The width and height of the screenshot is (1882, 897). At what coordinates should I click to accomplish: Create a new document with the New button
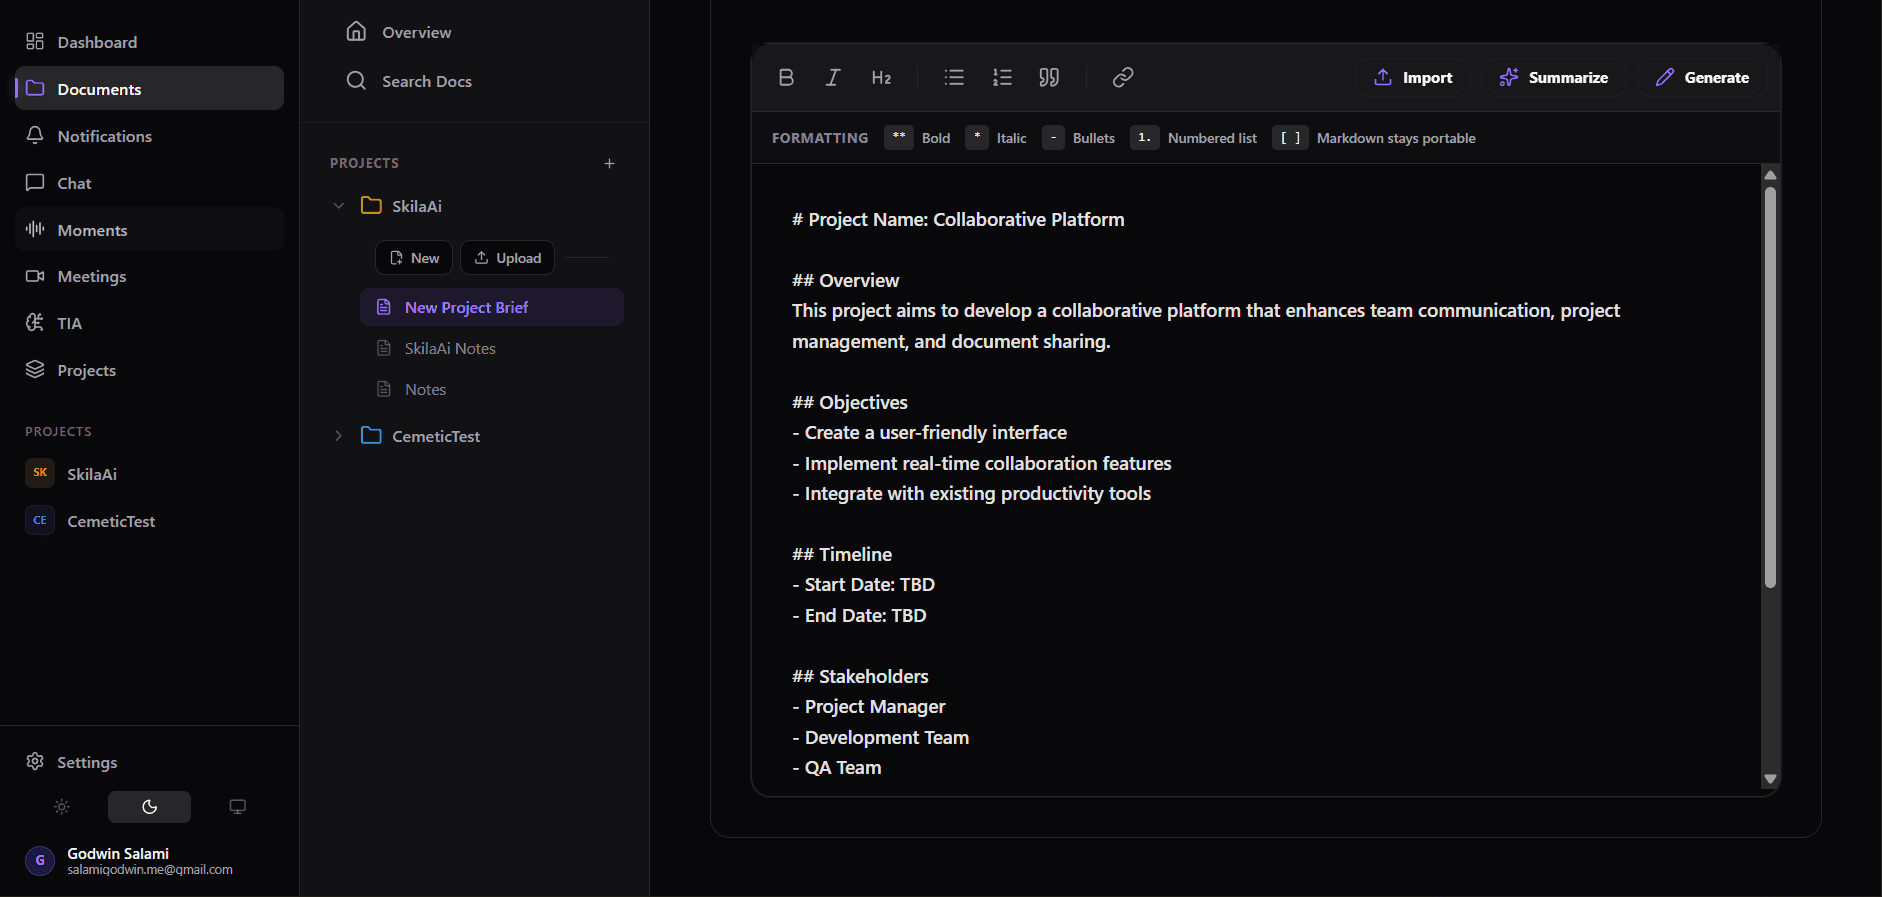coord(414,258)
